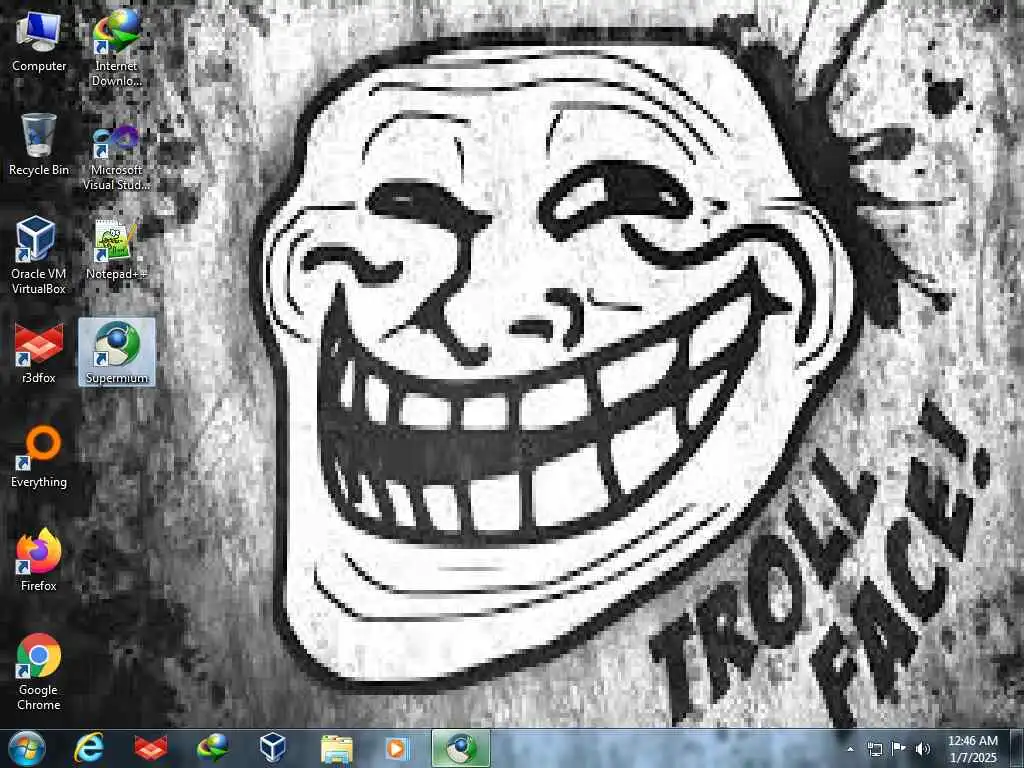This screenshot has width=1024, height=768.
Task: Select the Oracle VM VirtualBox desktop shortcut
Action: tap(39, 255)
